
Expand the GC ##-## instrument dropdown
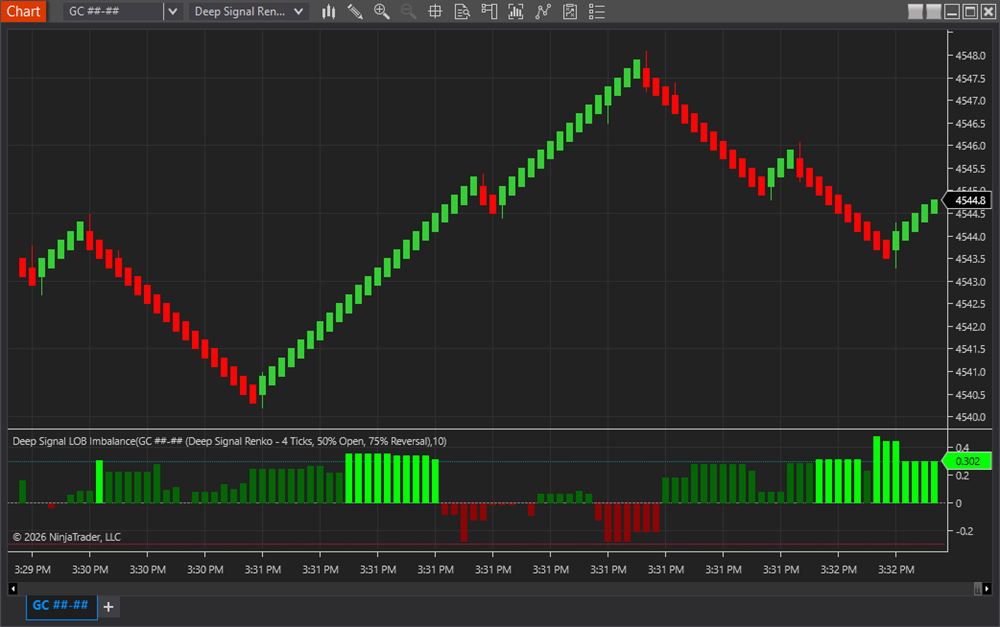tap(172, 11)
